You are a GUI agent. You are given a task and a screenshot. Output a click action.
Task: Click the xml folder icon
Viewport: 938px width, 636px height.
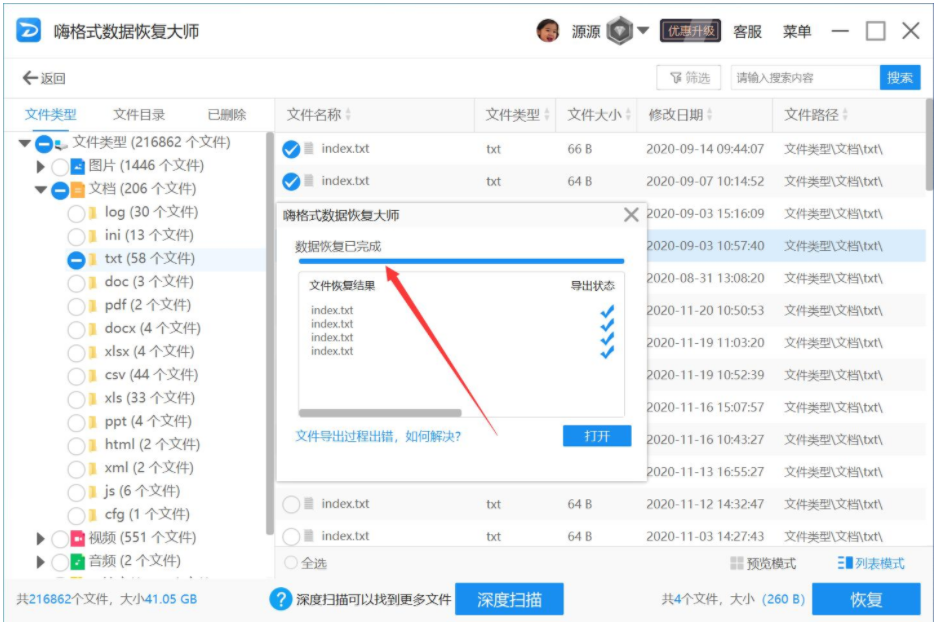click(93, 469)
